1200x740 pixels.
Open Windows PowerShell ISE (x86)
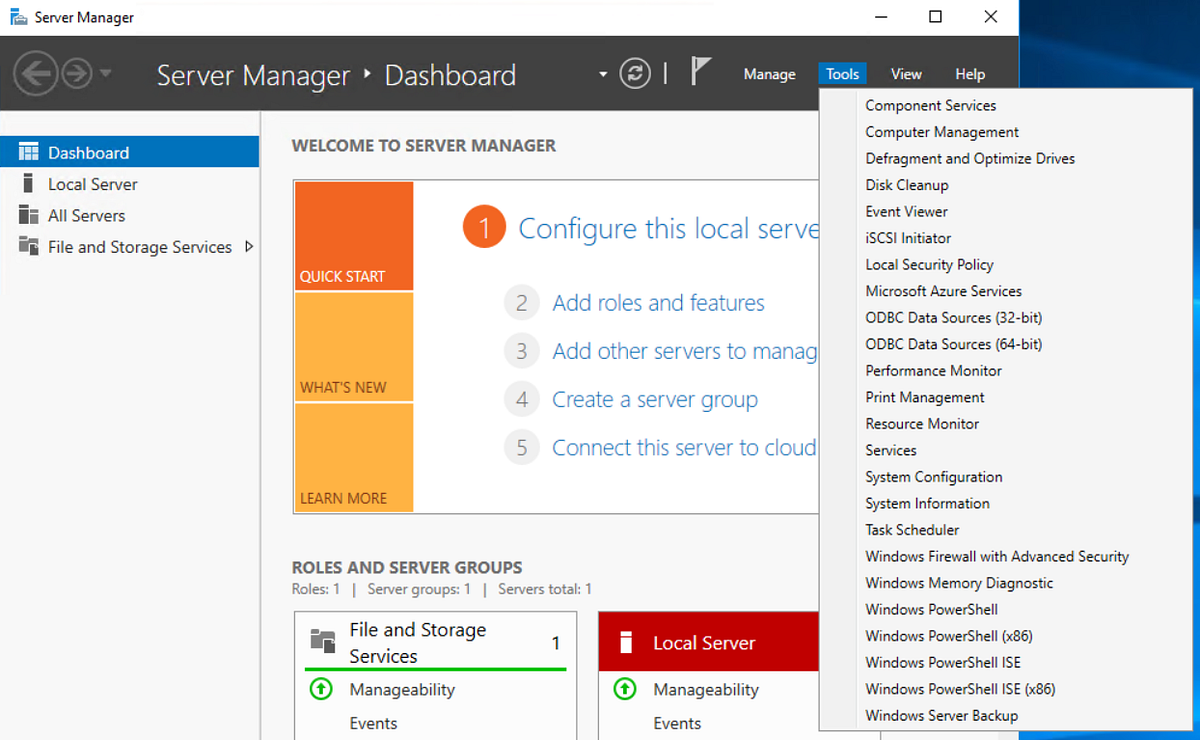point(960,688)
